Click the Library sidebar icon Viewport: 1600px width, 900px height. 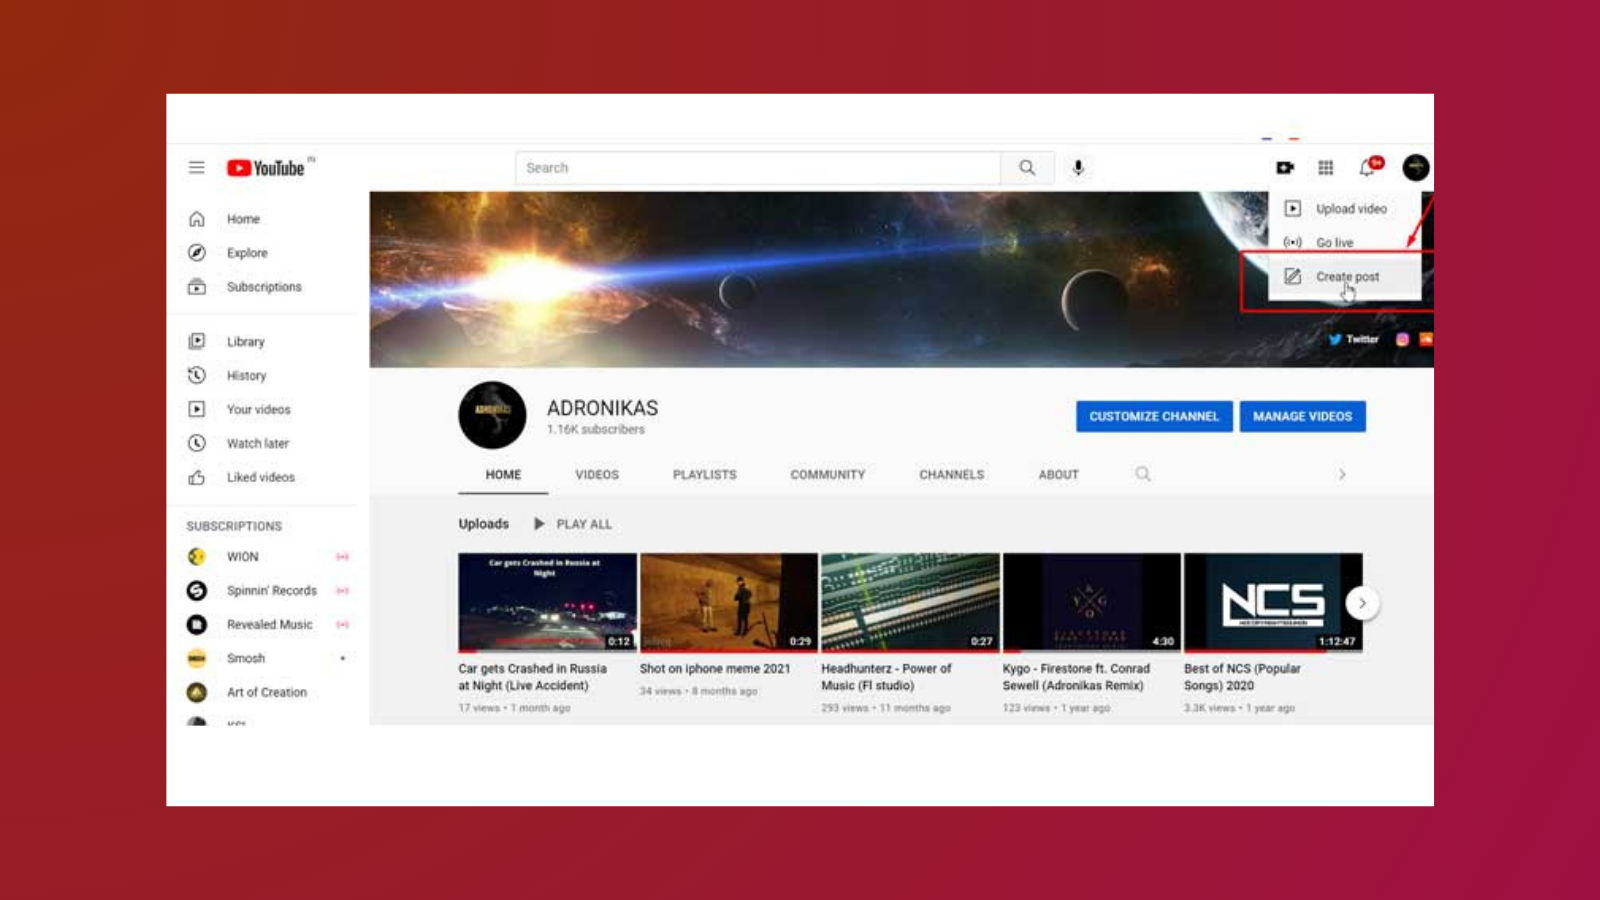point(197,341)
